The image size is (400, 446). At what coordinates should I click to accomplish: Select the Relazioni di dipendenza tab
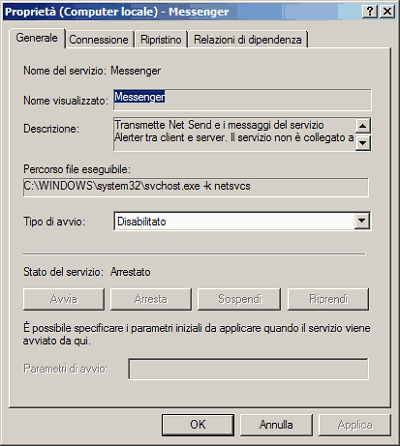[248, 40]
